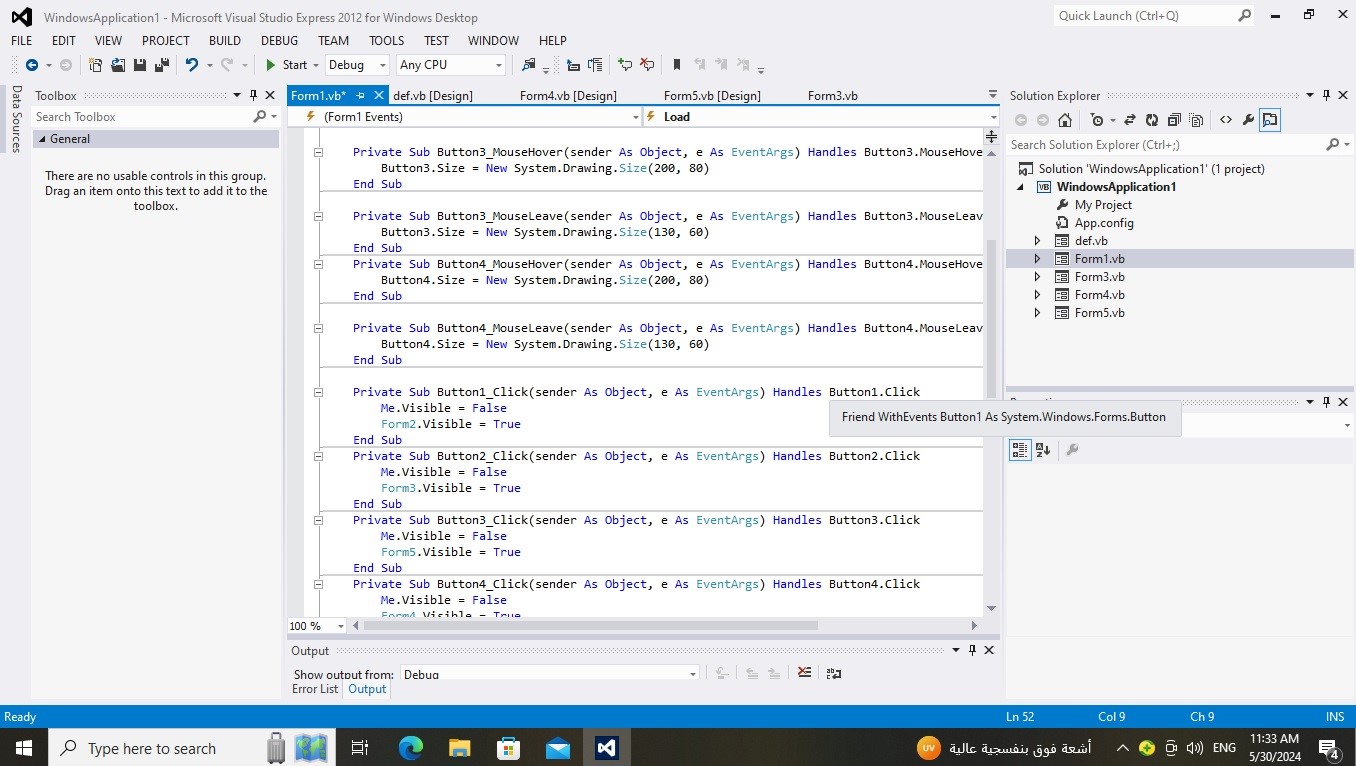Collapse the General group in Toolbox
The width and height of the screenshot is (1356, 766).
(x=41, y=139)
